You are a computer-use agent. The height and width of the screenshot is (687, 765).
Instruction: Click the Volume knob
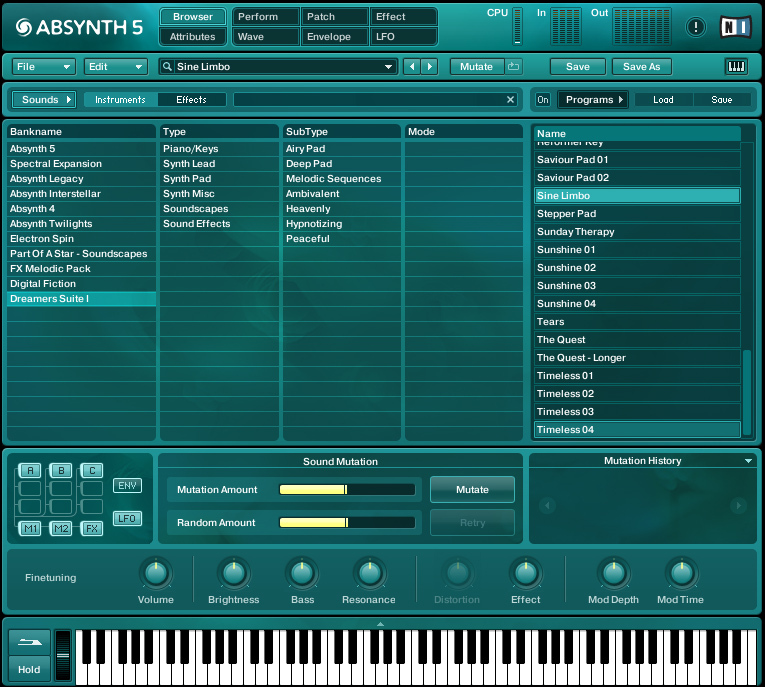pos(156,573)
